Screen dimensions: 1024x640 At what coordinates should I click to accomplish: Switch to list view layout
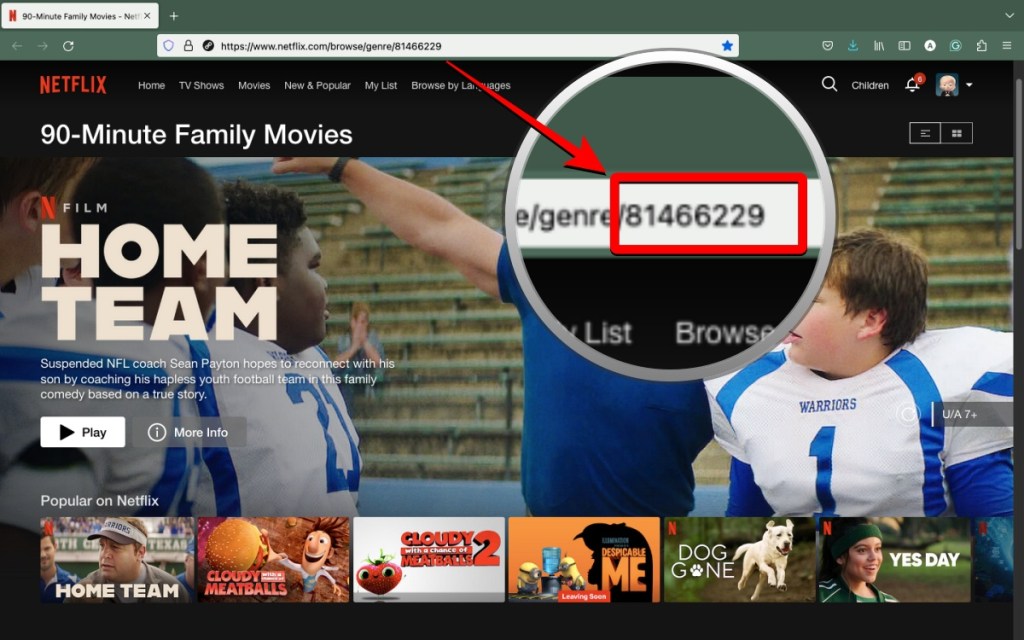pos(924,132)
